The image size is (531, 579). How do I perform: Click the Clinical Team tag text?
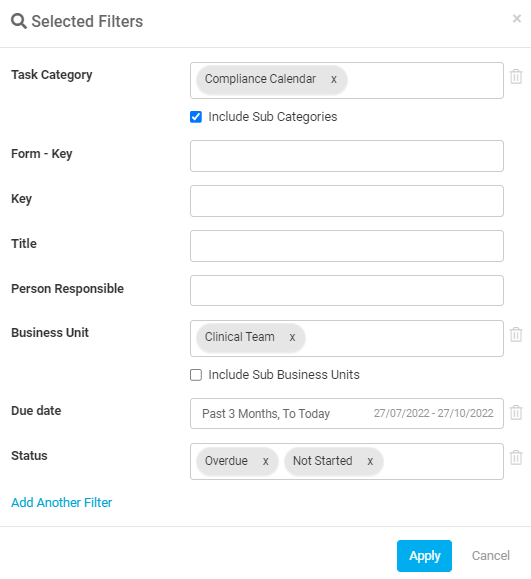coord(240,337)
